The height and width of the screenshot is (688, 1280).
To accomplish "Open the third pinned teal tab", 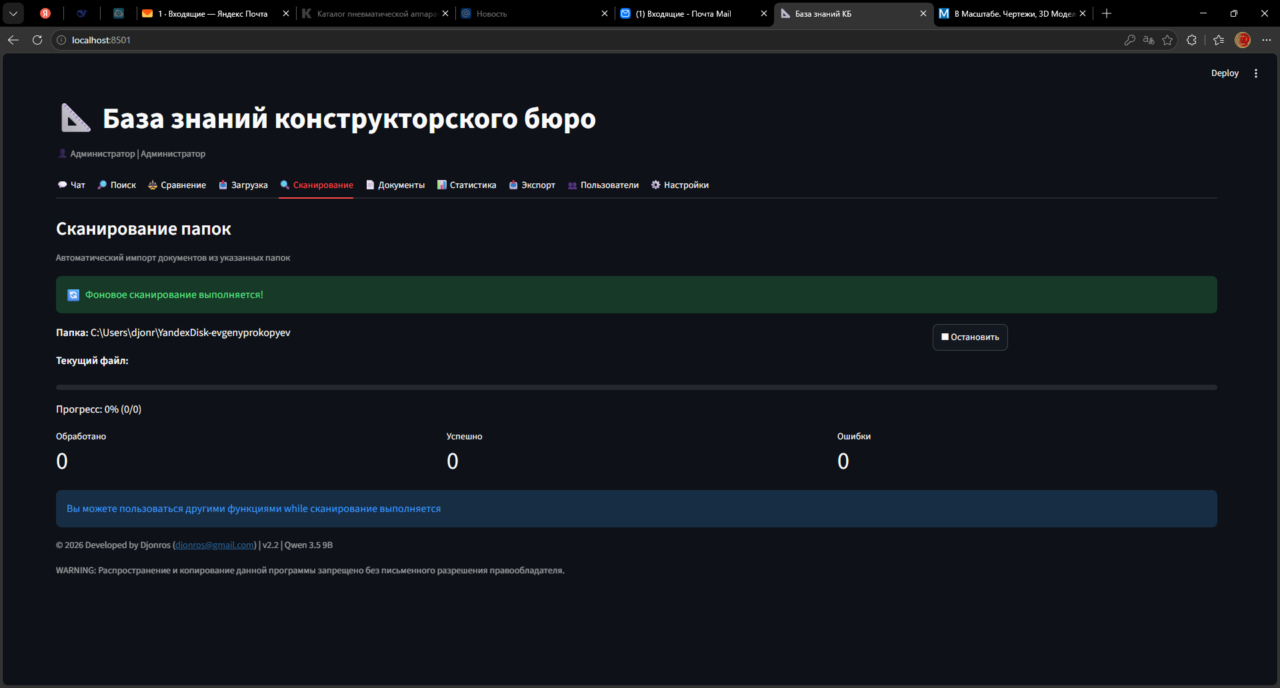I will [118, 14].
